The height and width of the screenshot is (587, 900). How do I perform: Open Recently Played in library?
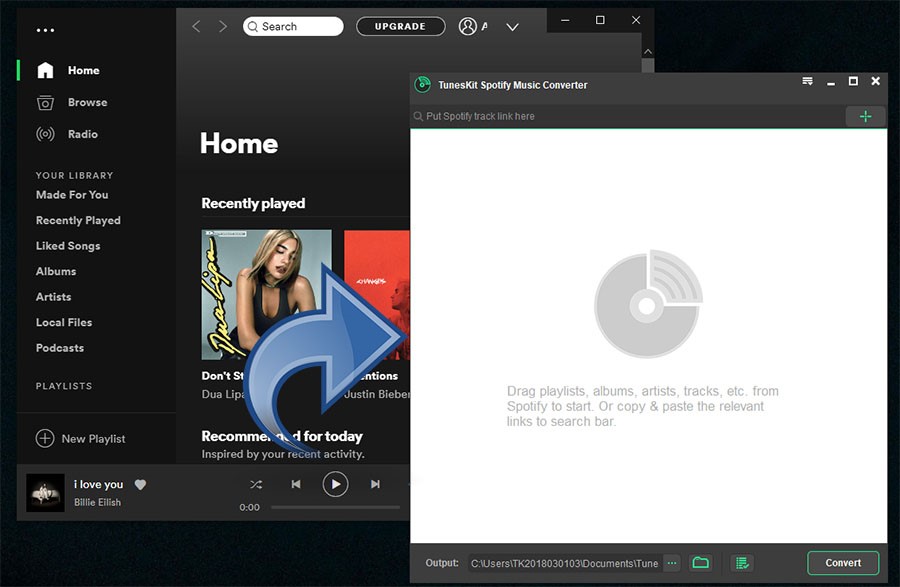78,220
